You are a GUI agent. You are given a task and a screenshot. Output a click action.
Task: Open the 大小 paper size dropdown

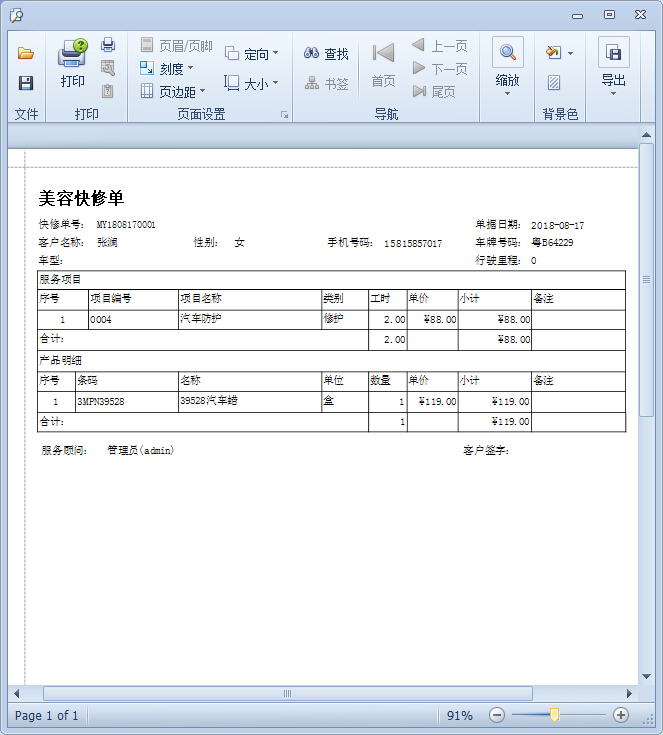click(x=251, y=84)
